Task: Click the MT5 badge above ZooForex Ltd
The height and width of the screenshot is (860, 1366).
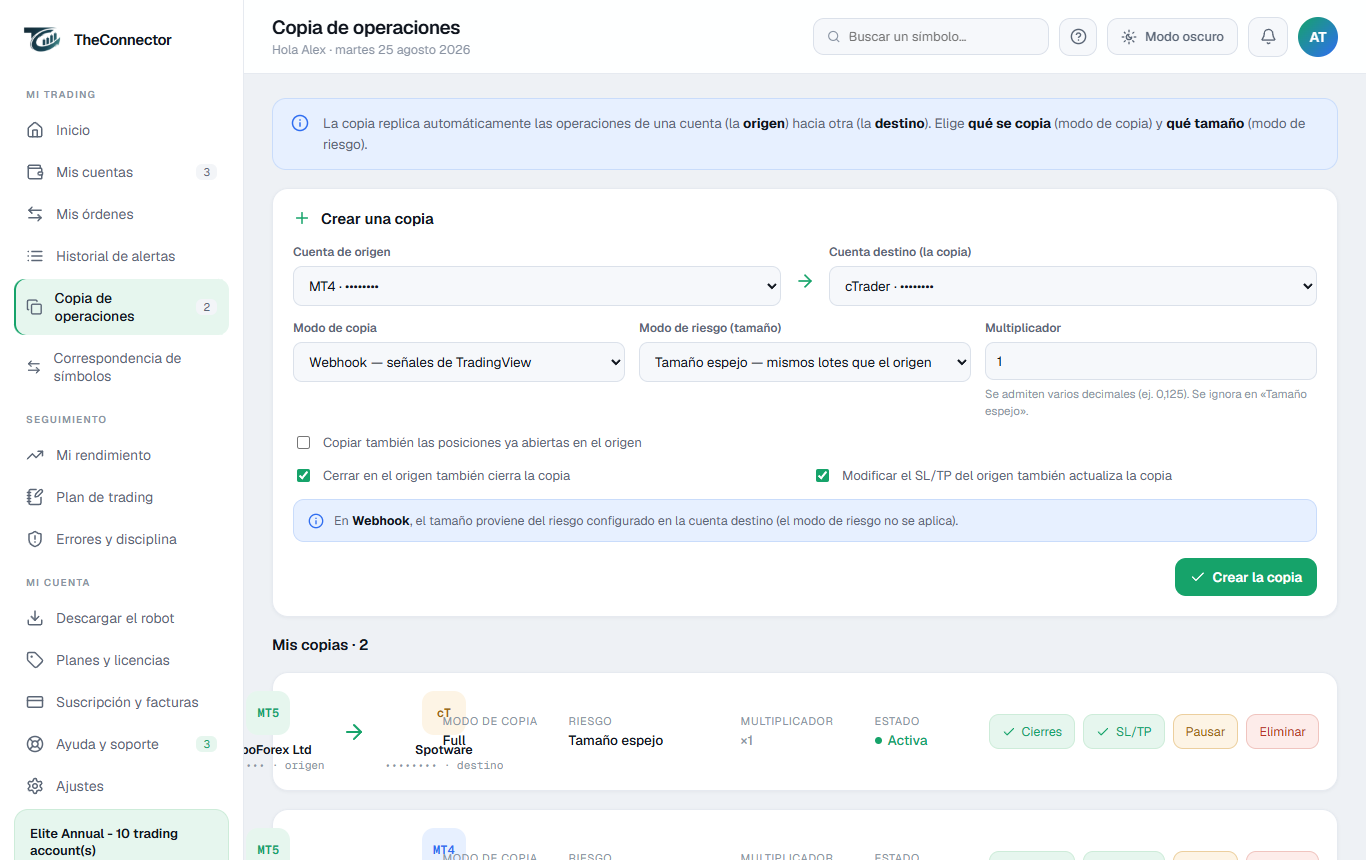Action: coord(267,713)
